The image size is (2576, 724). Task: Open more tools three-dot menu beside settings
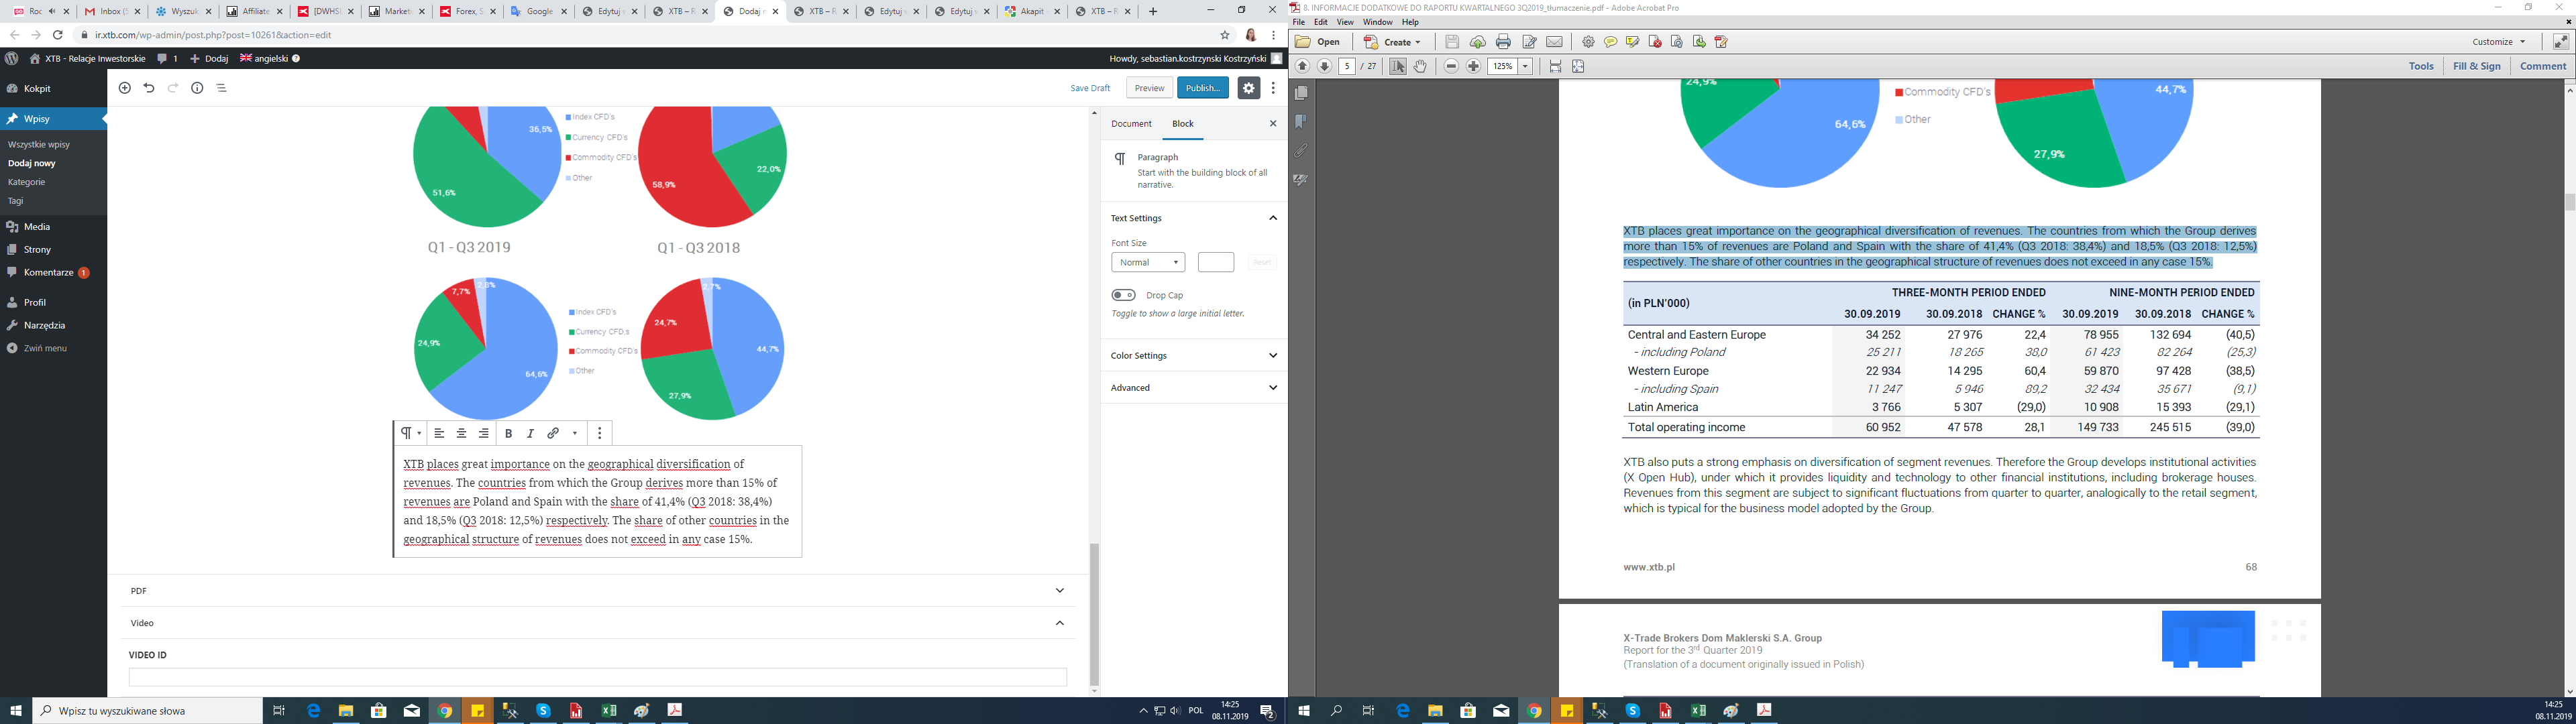(1273, 88)
